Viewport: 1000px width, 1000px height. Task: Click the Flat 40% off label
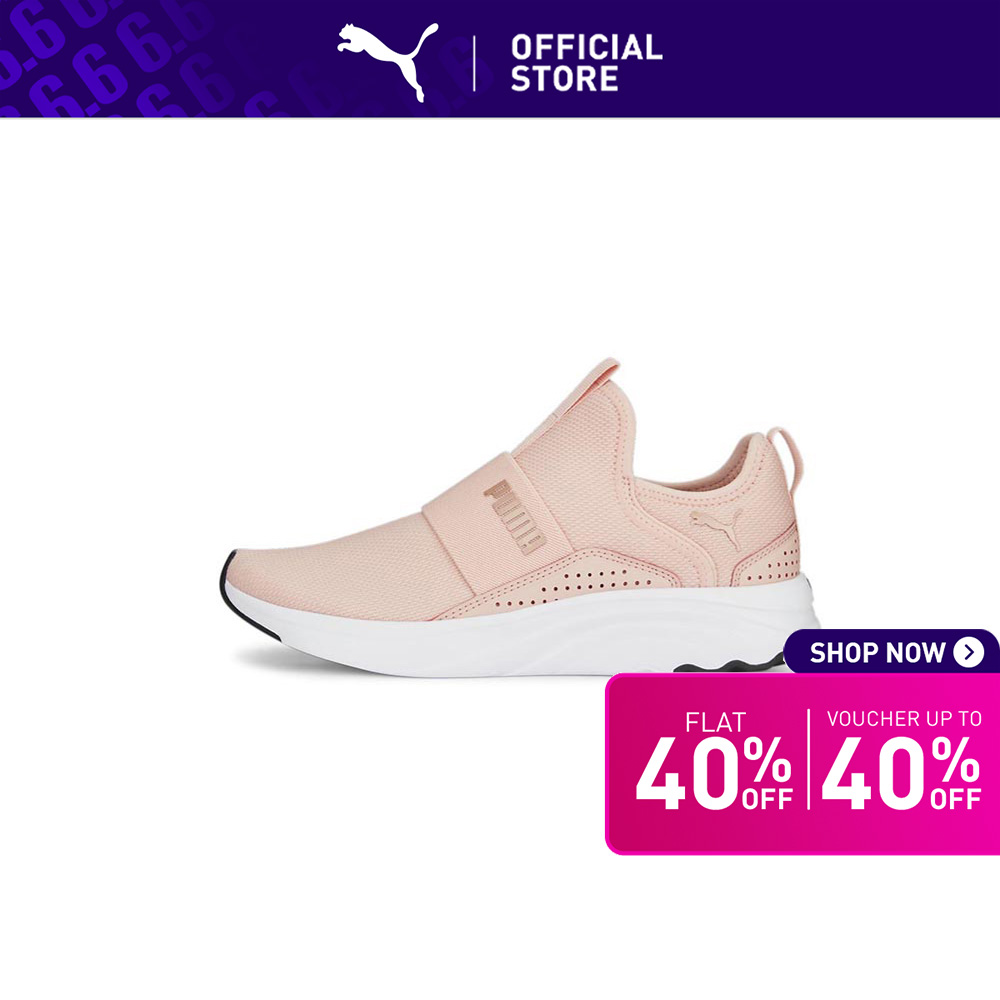click(x=714, y=760)
